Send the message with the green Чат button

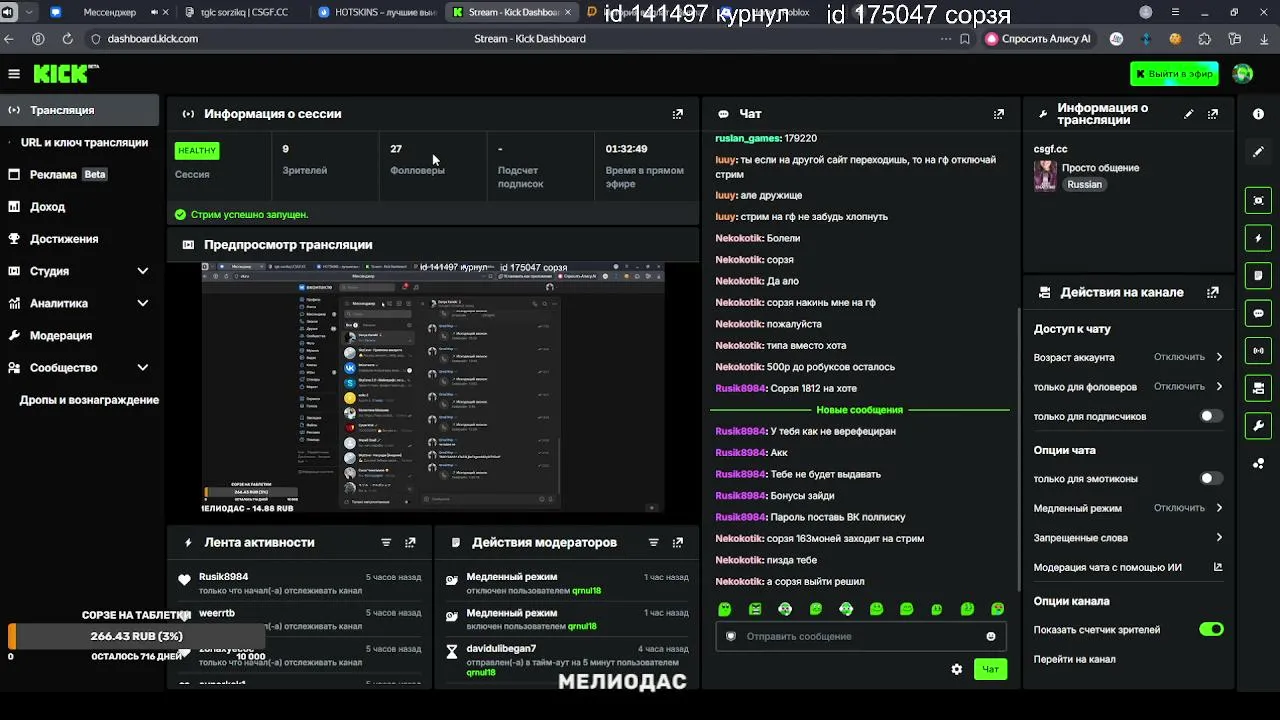tap(990, 669)
